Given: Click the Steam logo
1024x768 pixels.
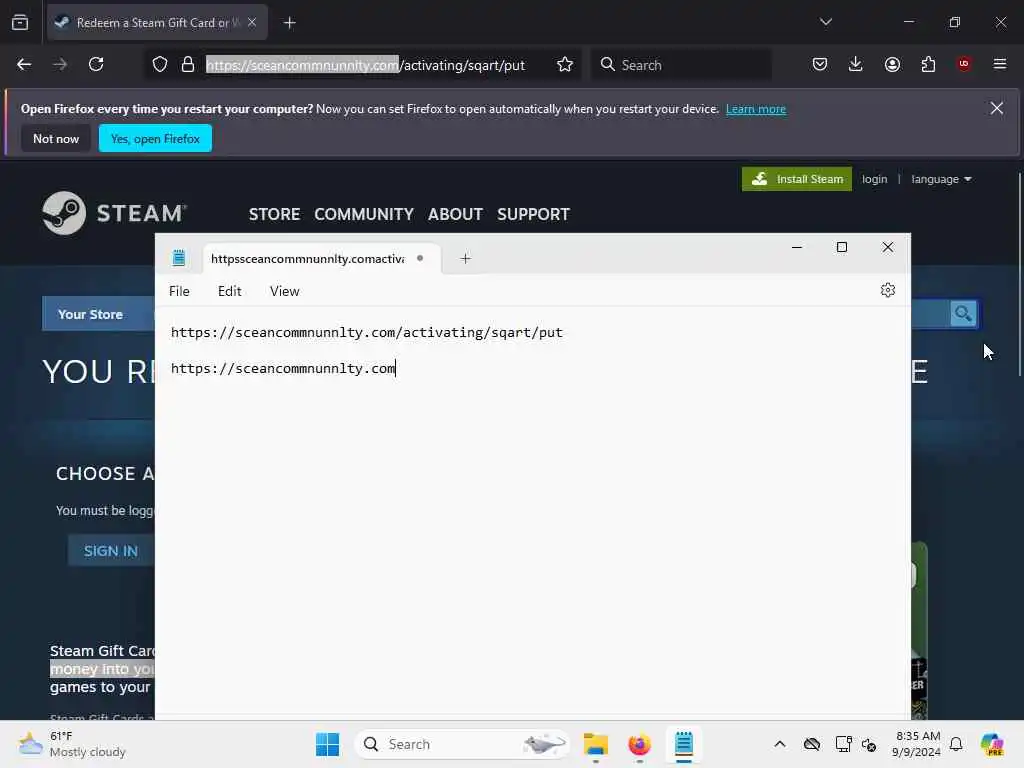Looking at the screenshot, I should 114,213.
